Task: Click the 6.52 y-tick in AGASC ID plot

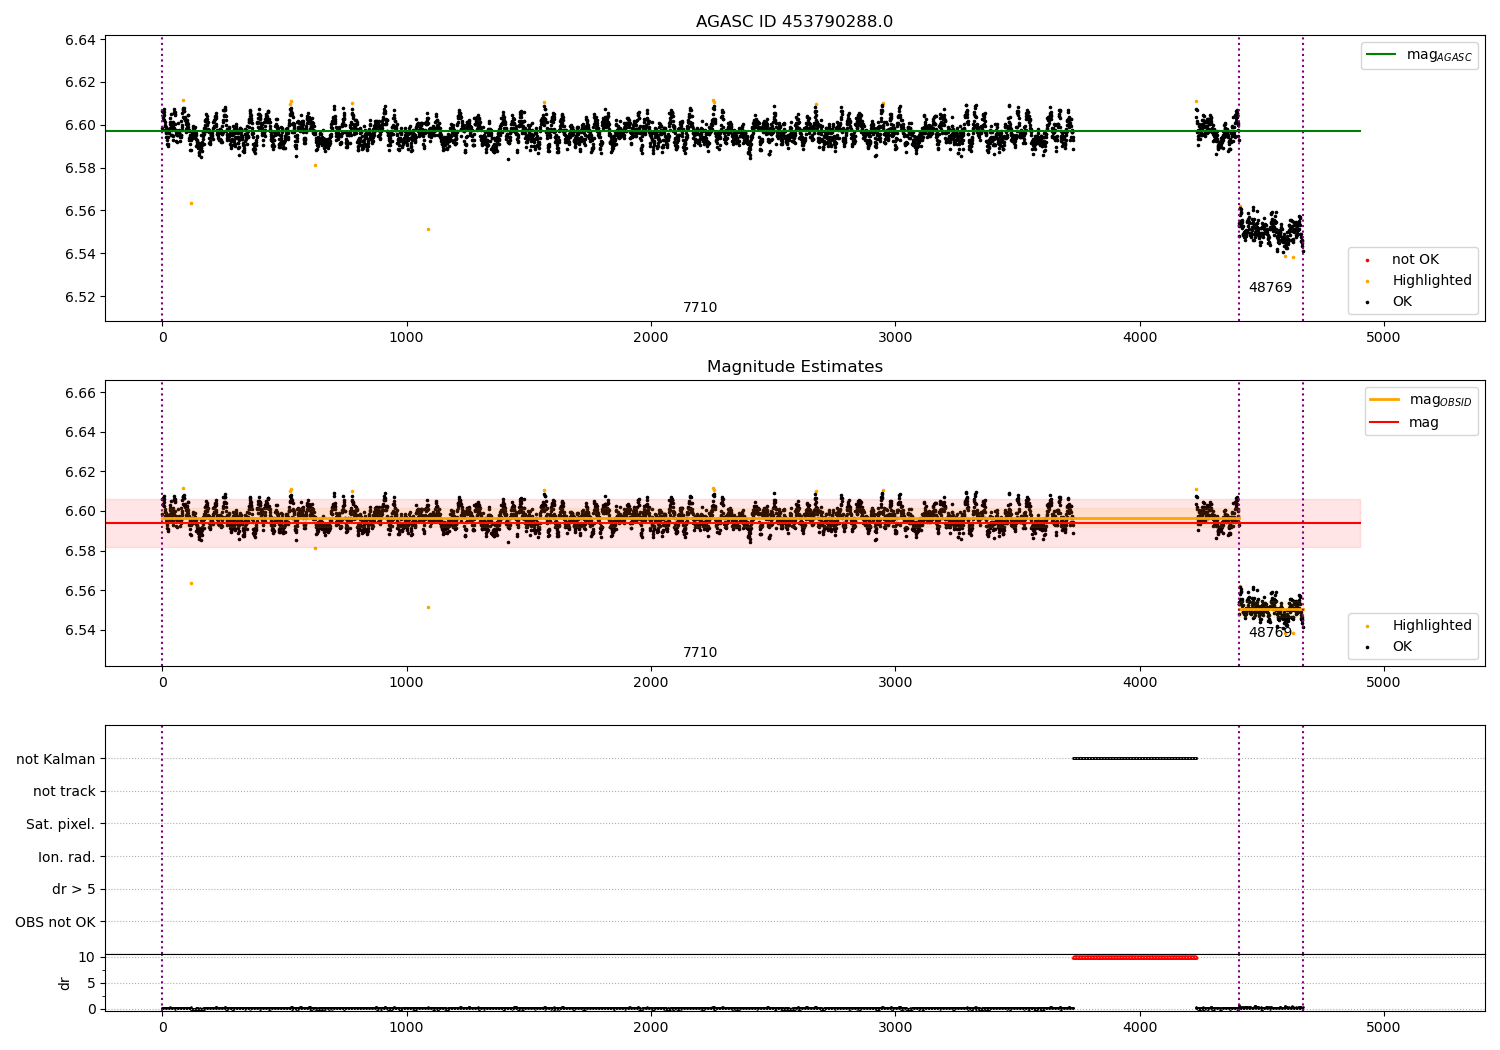Action: (x=80, y=297)
